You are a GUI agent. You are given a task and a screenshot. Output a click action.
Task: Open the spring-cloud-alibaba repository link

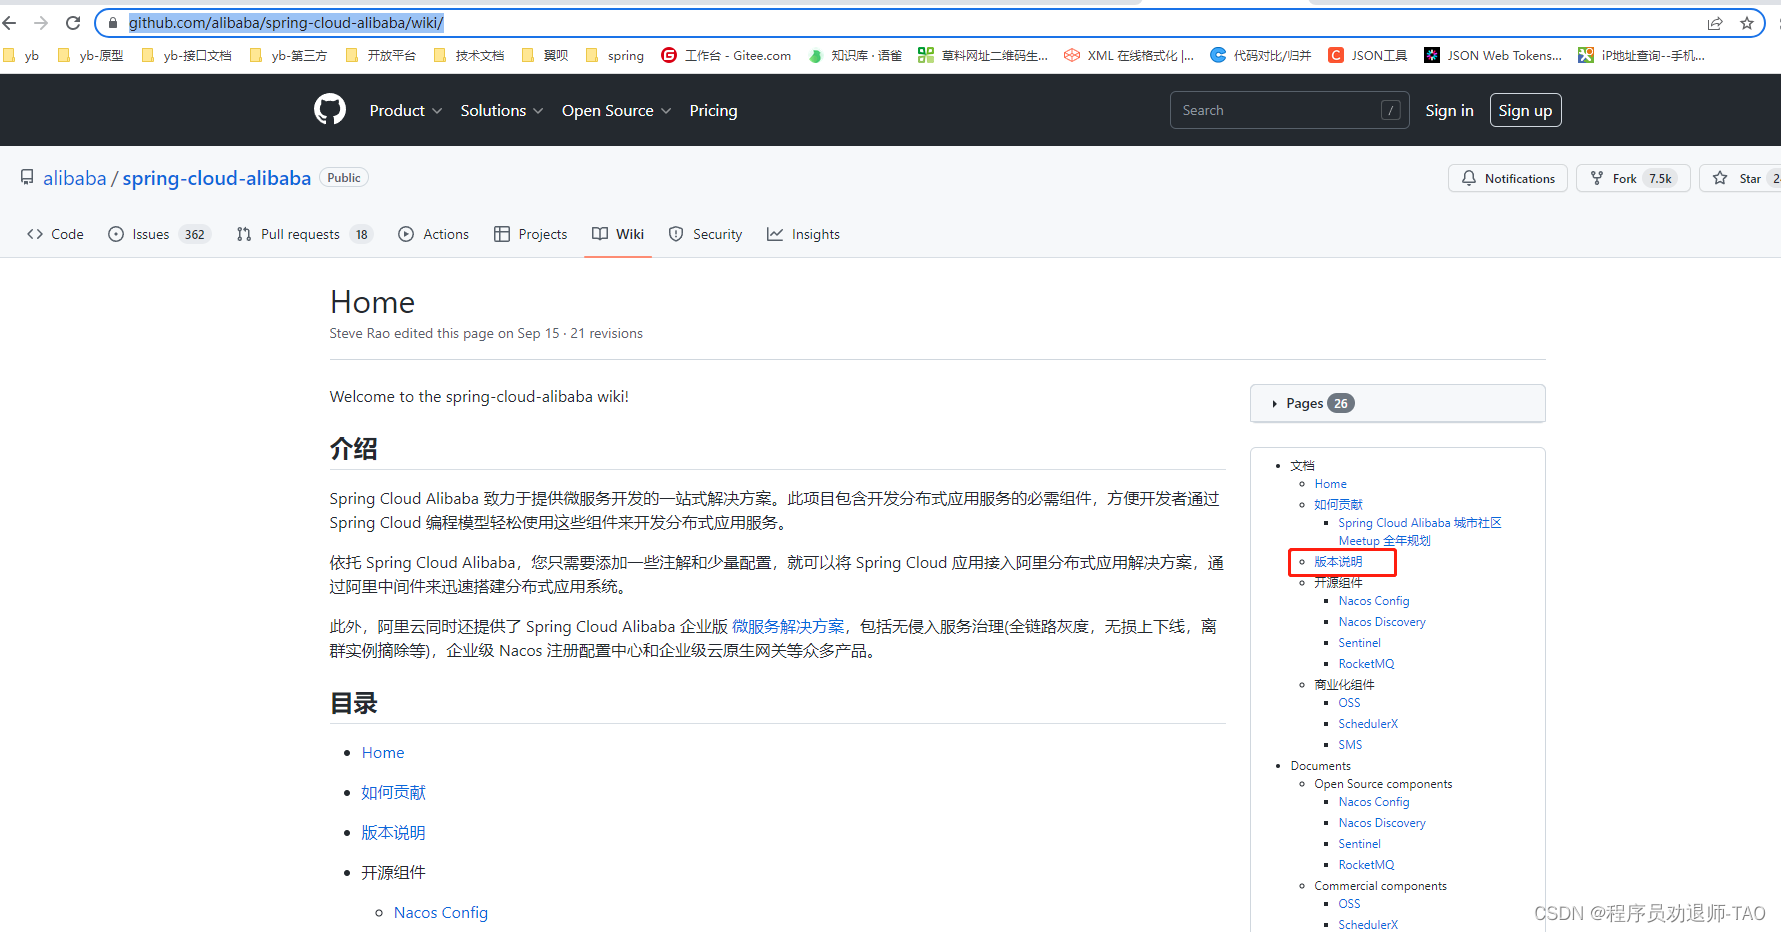pos(216,178)
